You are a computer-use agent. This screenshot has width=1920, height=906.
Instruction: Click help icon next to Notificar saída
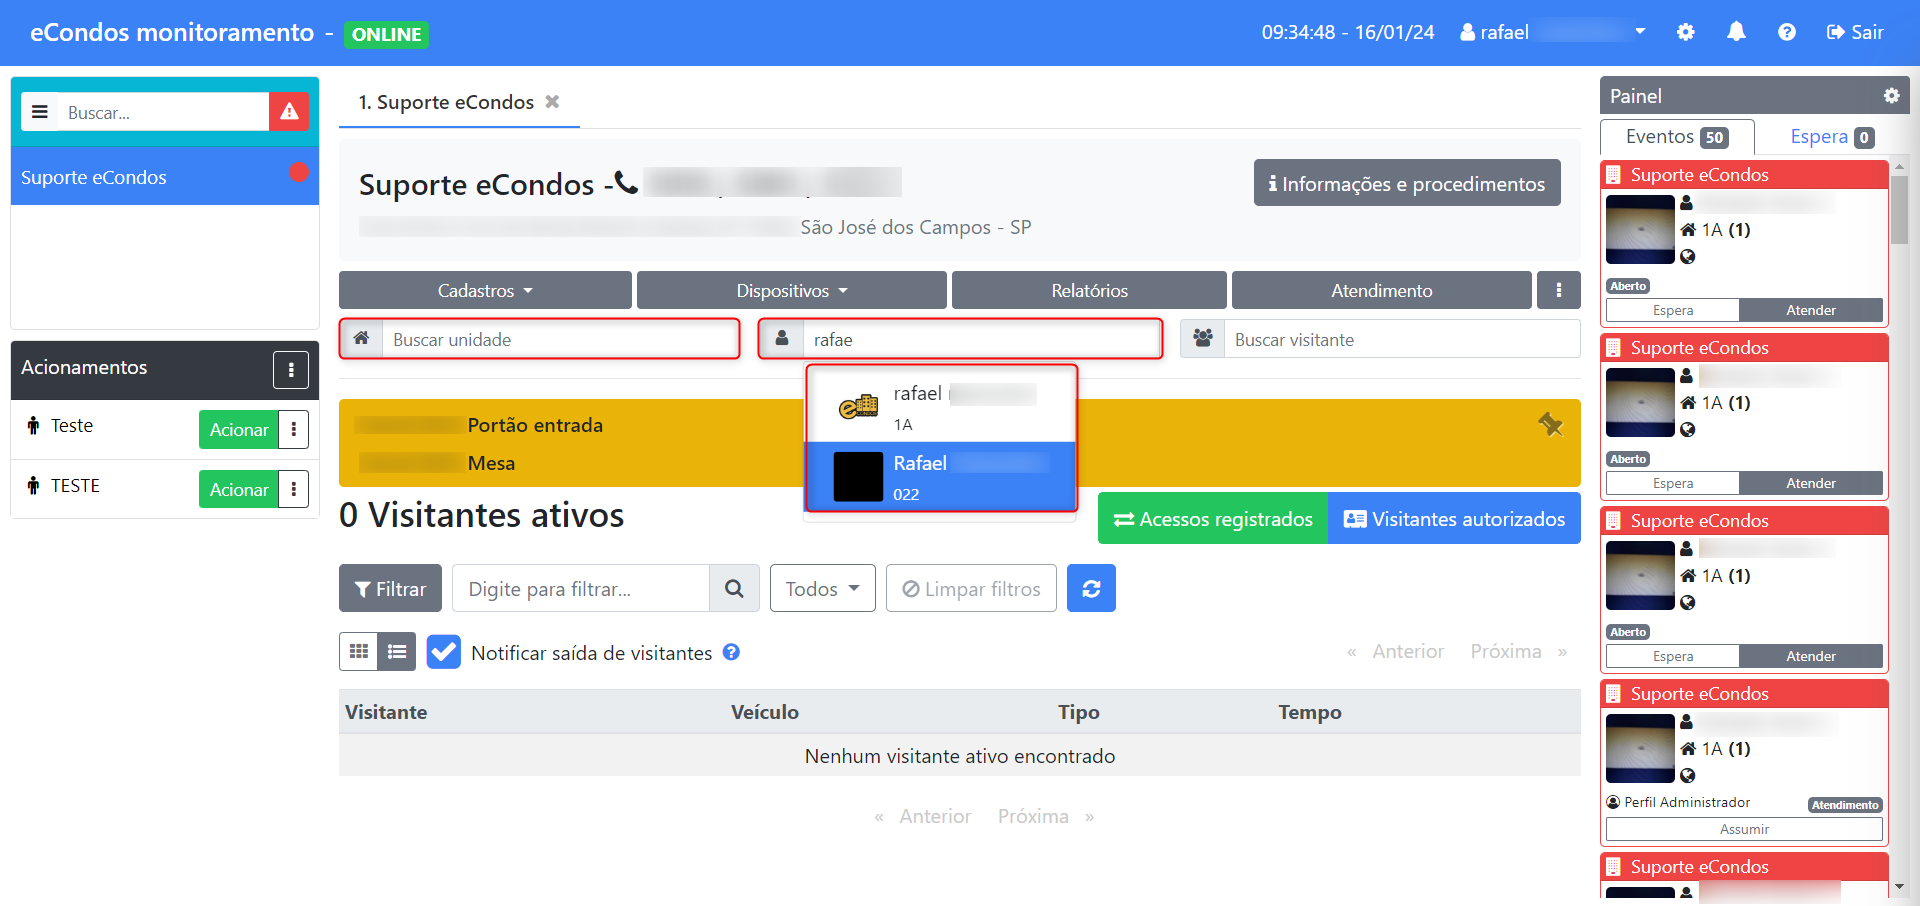tap(731, 652)
